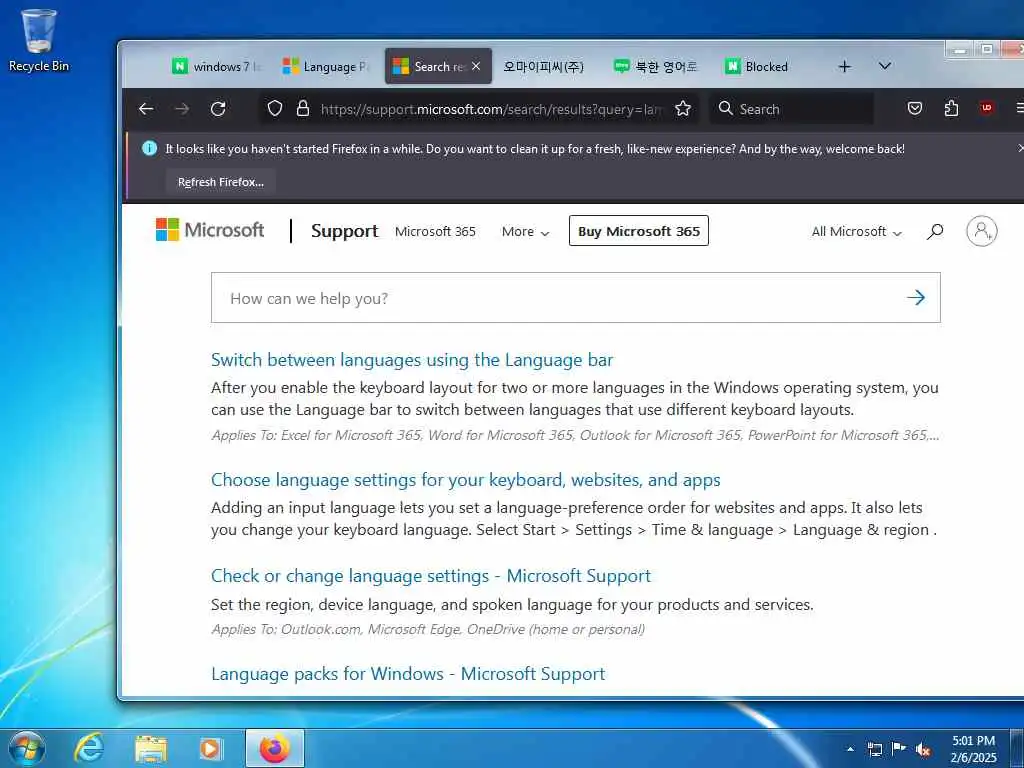Image resolution: width=1024 pixels, height=768 pixels.
Task: Close the Search results tab
Action: coord(476,66)
